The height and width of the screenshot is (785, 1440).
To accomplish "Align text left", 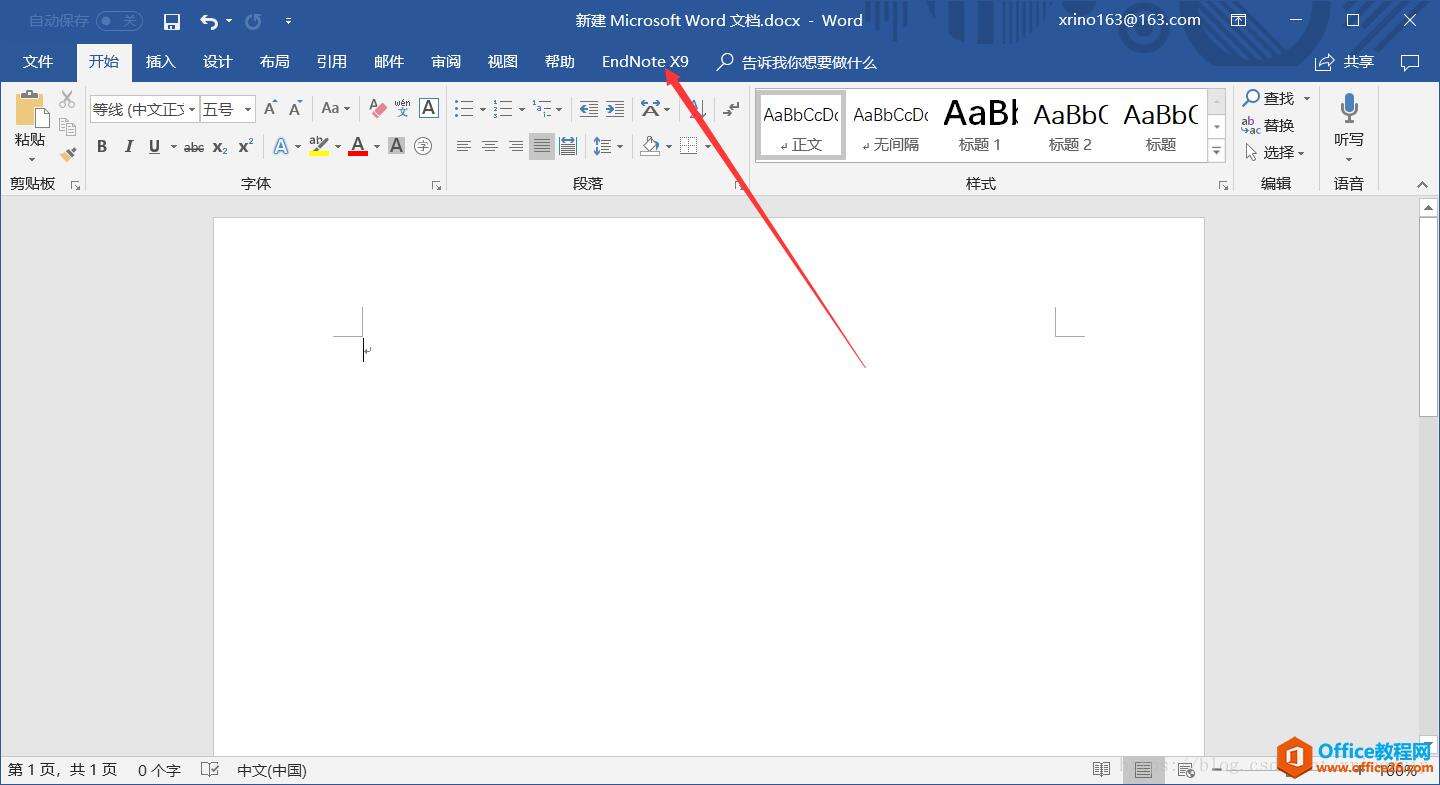I will (x=464, y=147).
